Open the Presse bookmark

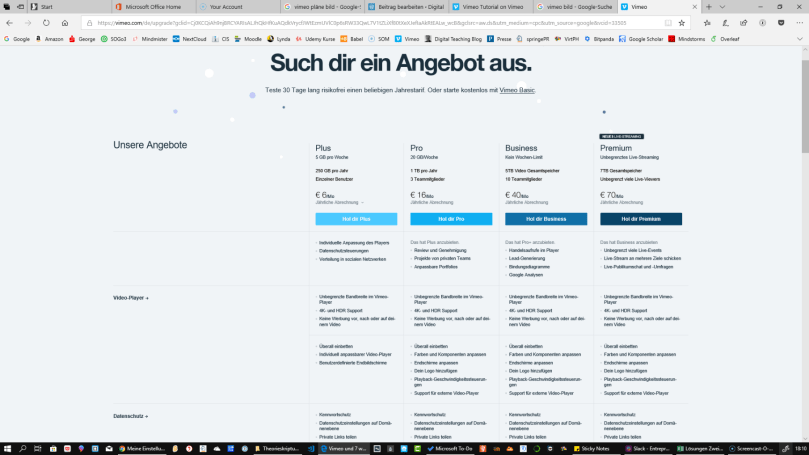click(x=499, y=39)
